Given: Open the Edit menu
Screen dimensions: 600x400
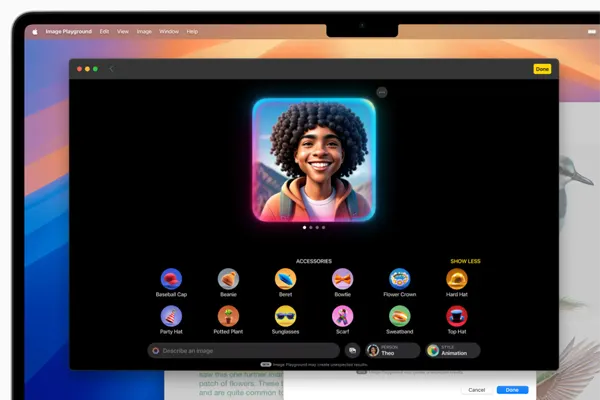Looking at the screenshot, I should point(104,31).
